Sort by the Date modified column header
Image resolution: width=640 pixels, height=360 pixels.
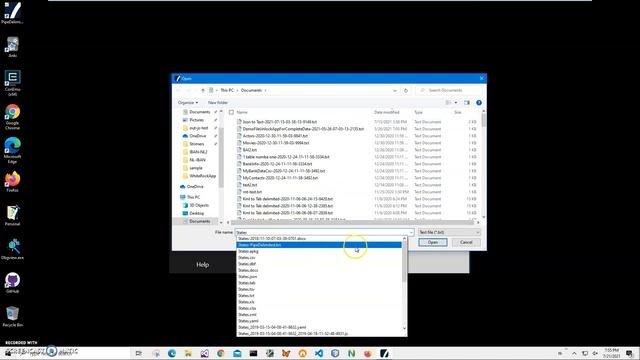point(387,112)
